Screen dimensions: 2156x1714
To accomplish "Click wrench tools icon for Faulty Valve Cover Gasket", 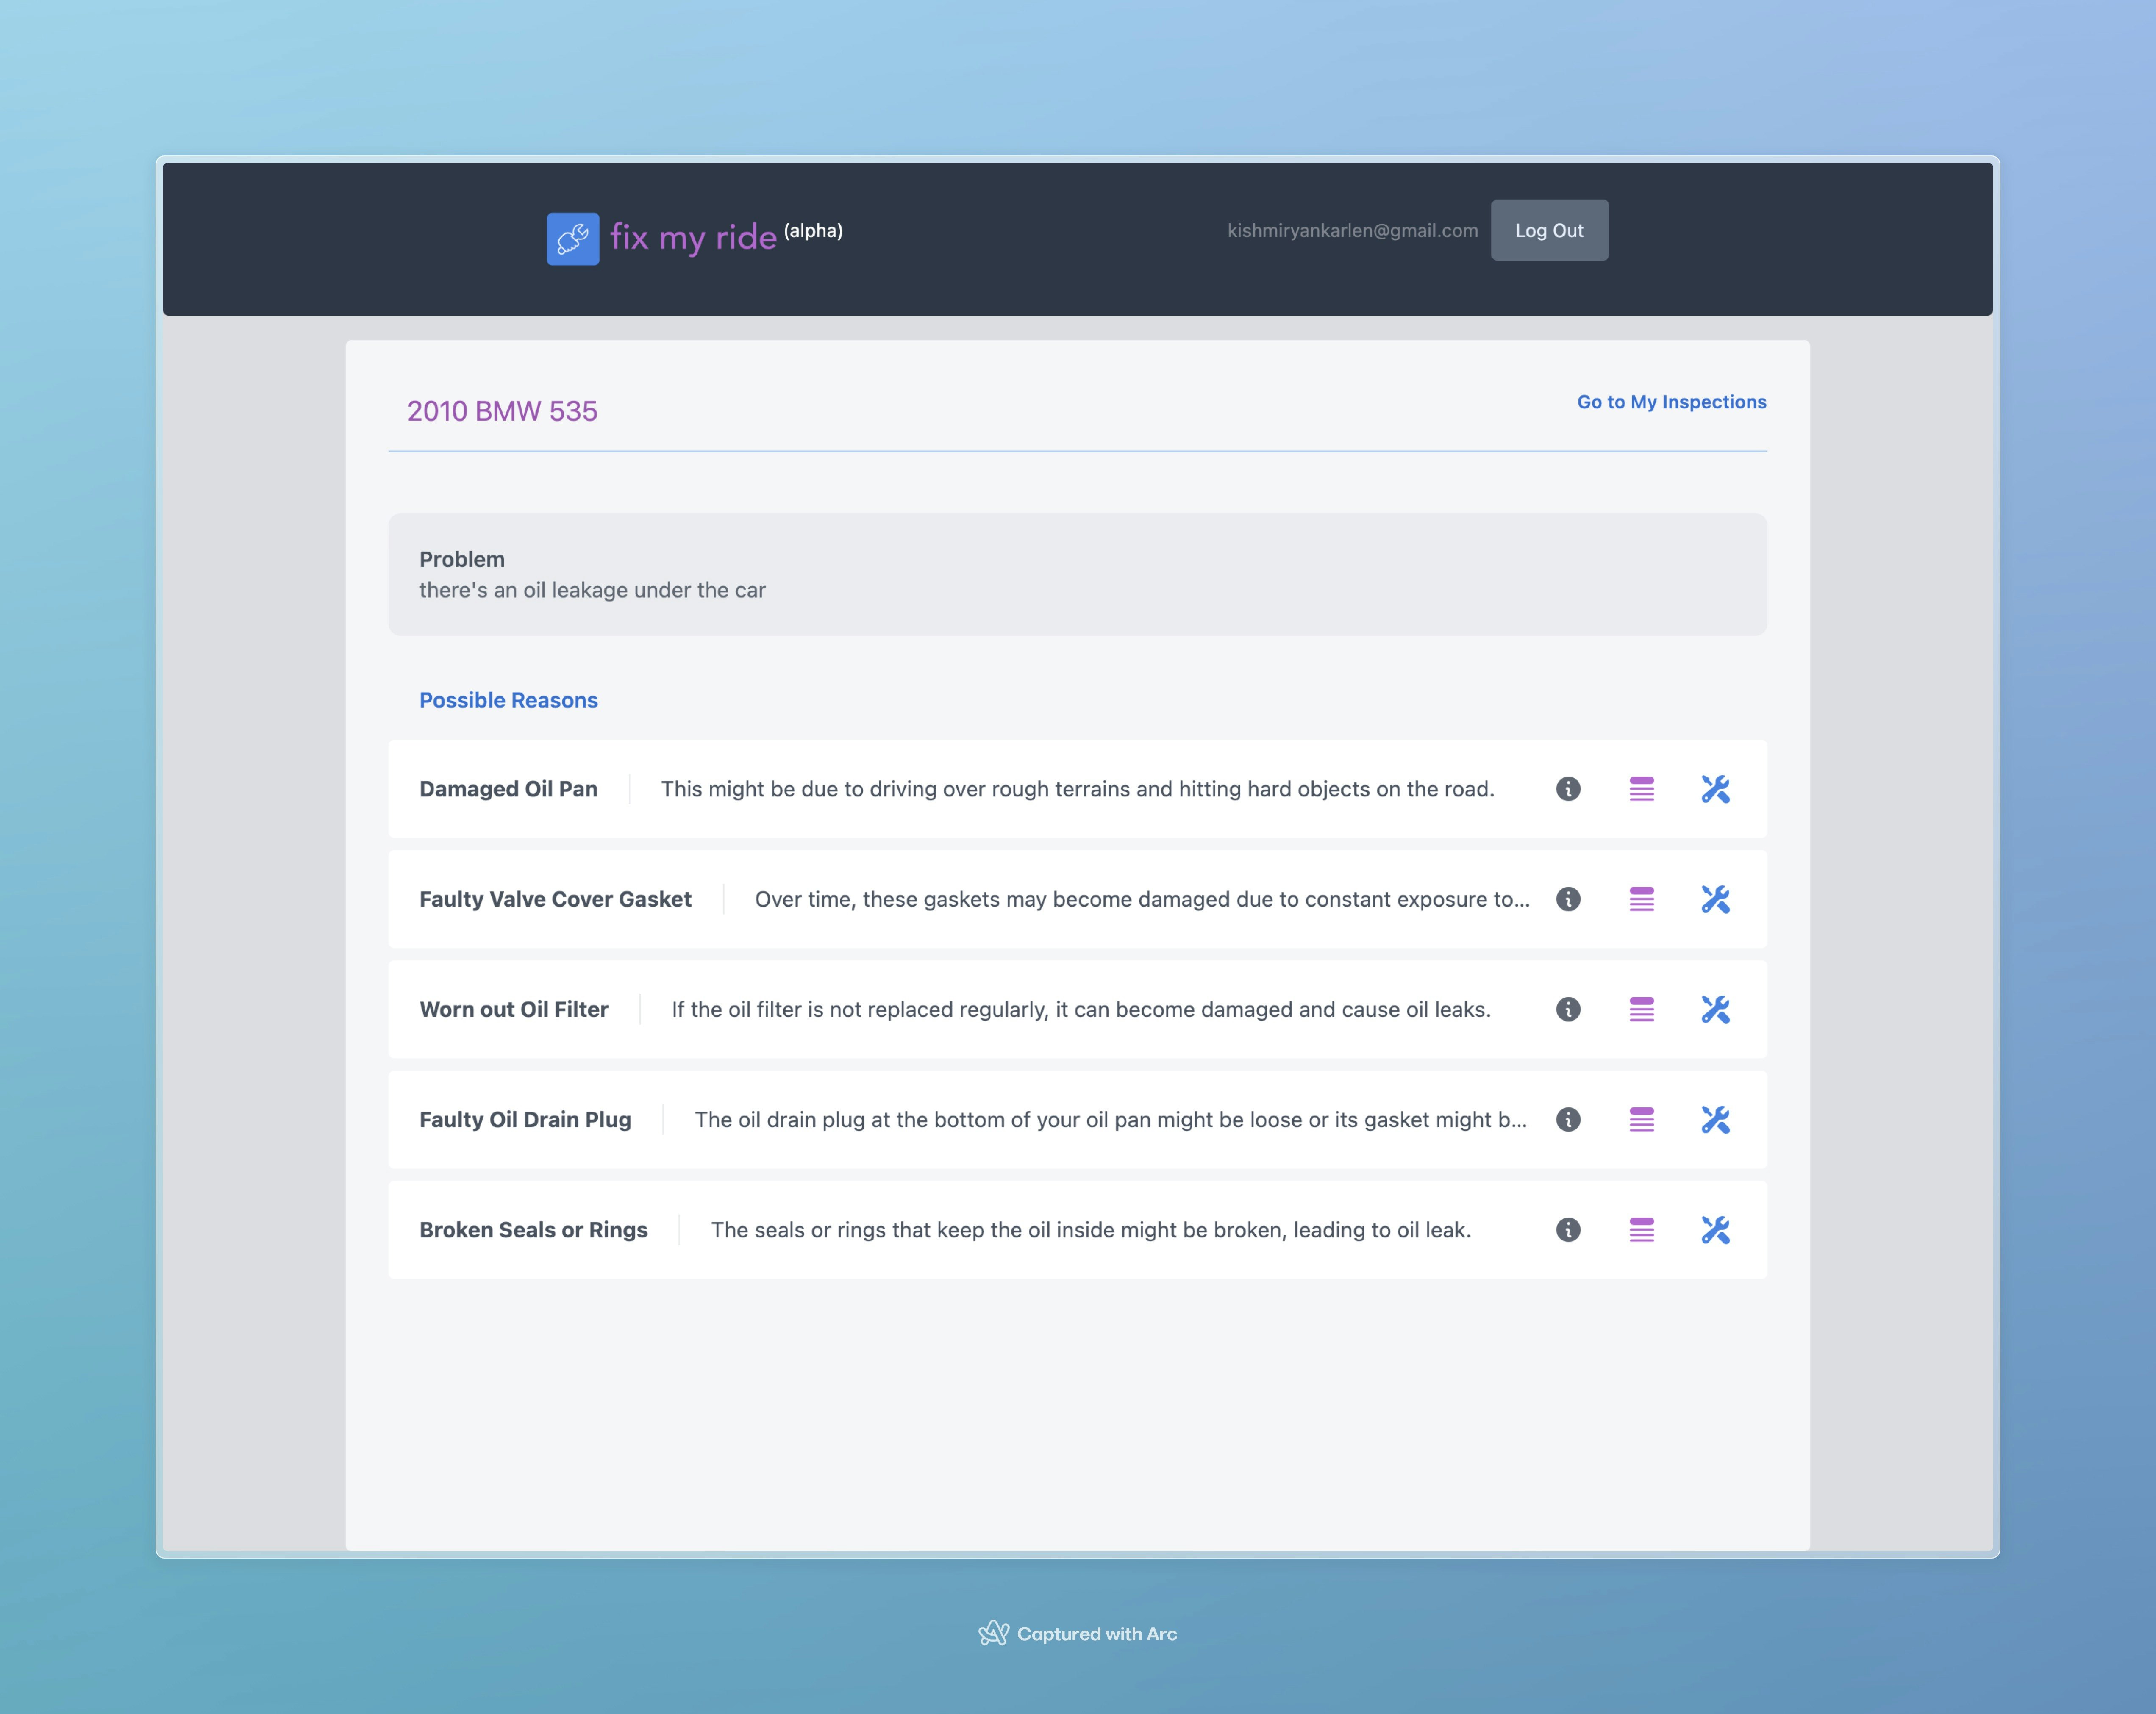I will pyautogui.click(x=1715, y=899).
